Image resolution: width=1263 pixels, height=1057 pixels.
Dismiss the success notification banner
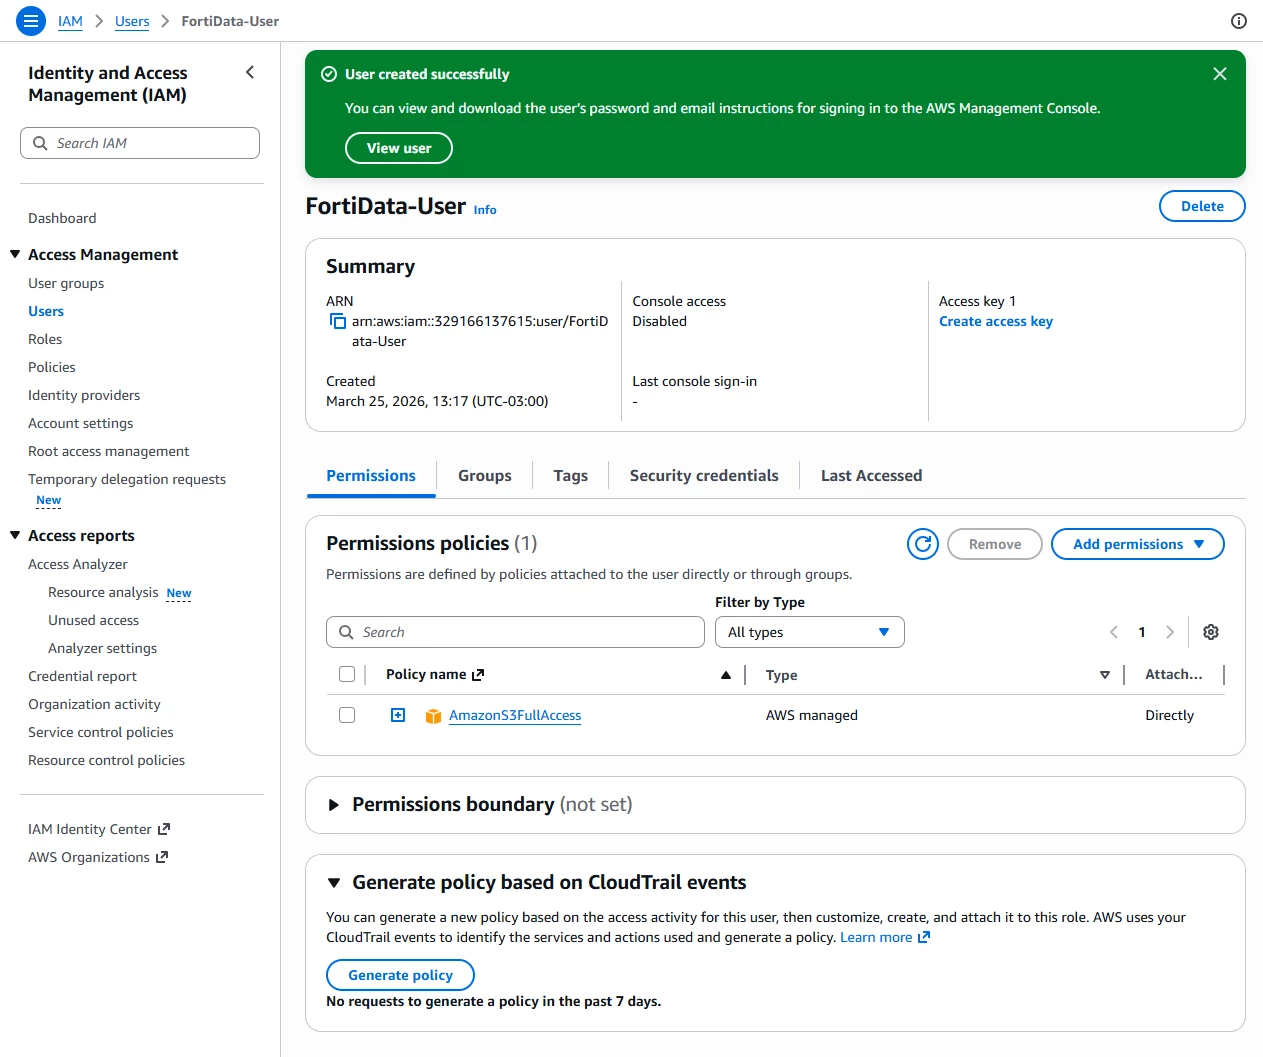pyautogui.click(x=1220, y=74)
